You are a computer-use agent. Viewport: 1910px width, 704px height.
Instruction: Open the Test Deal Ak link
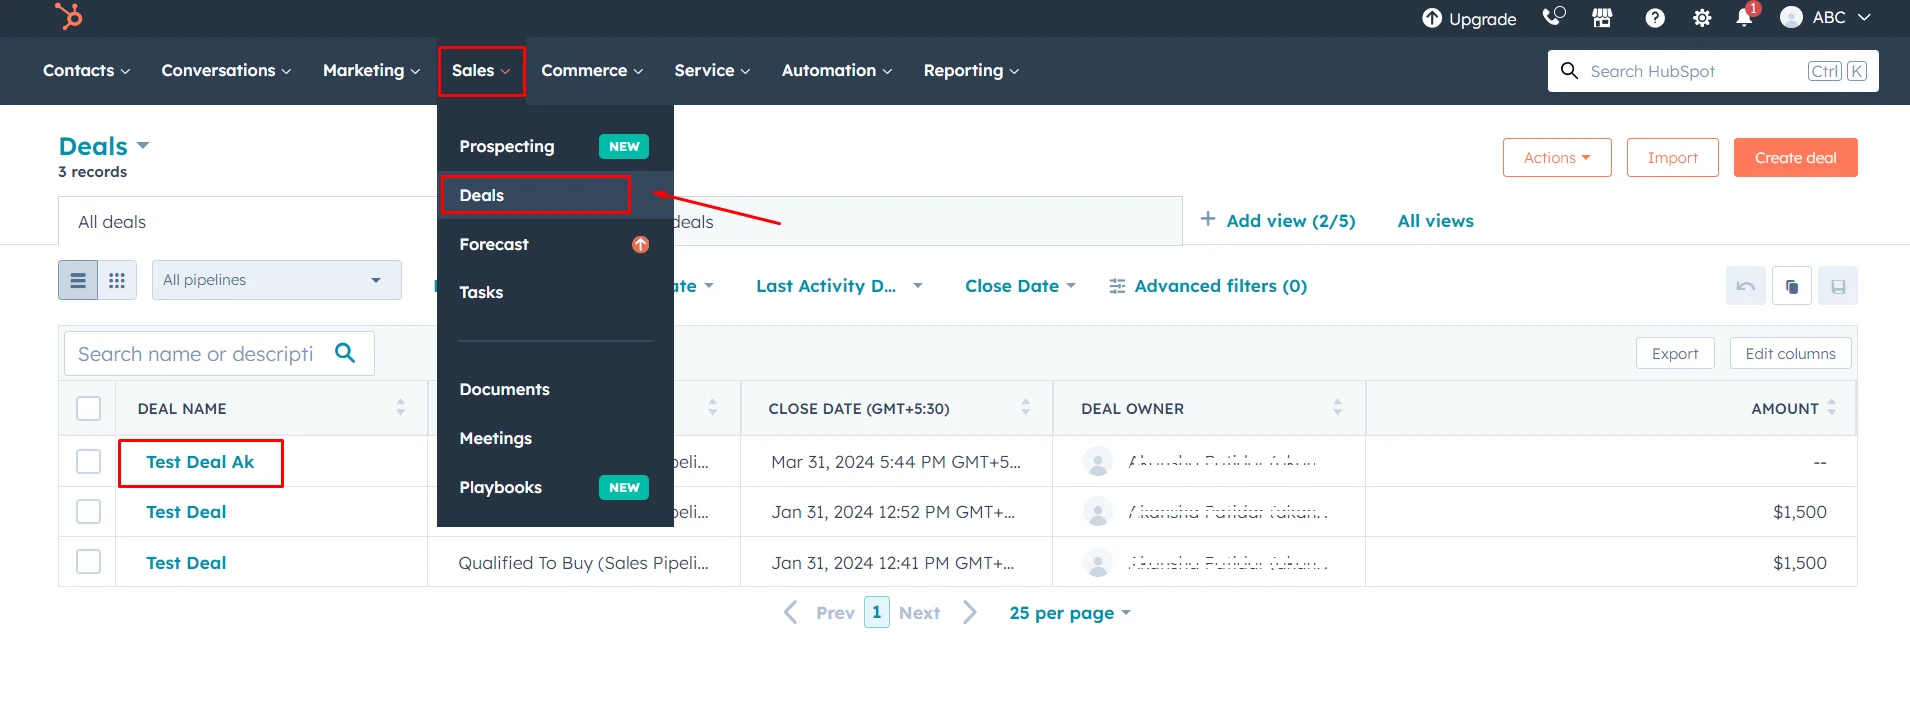pyautogui.click(x=200, y=462)
